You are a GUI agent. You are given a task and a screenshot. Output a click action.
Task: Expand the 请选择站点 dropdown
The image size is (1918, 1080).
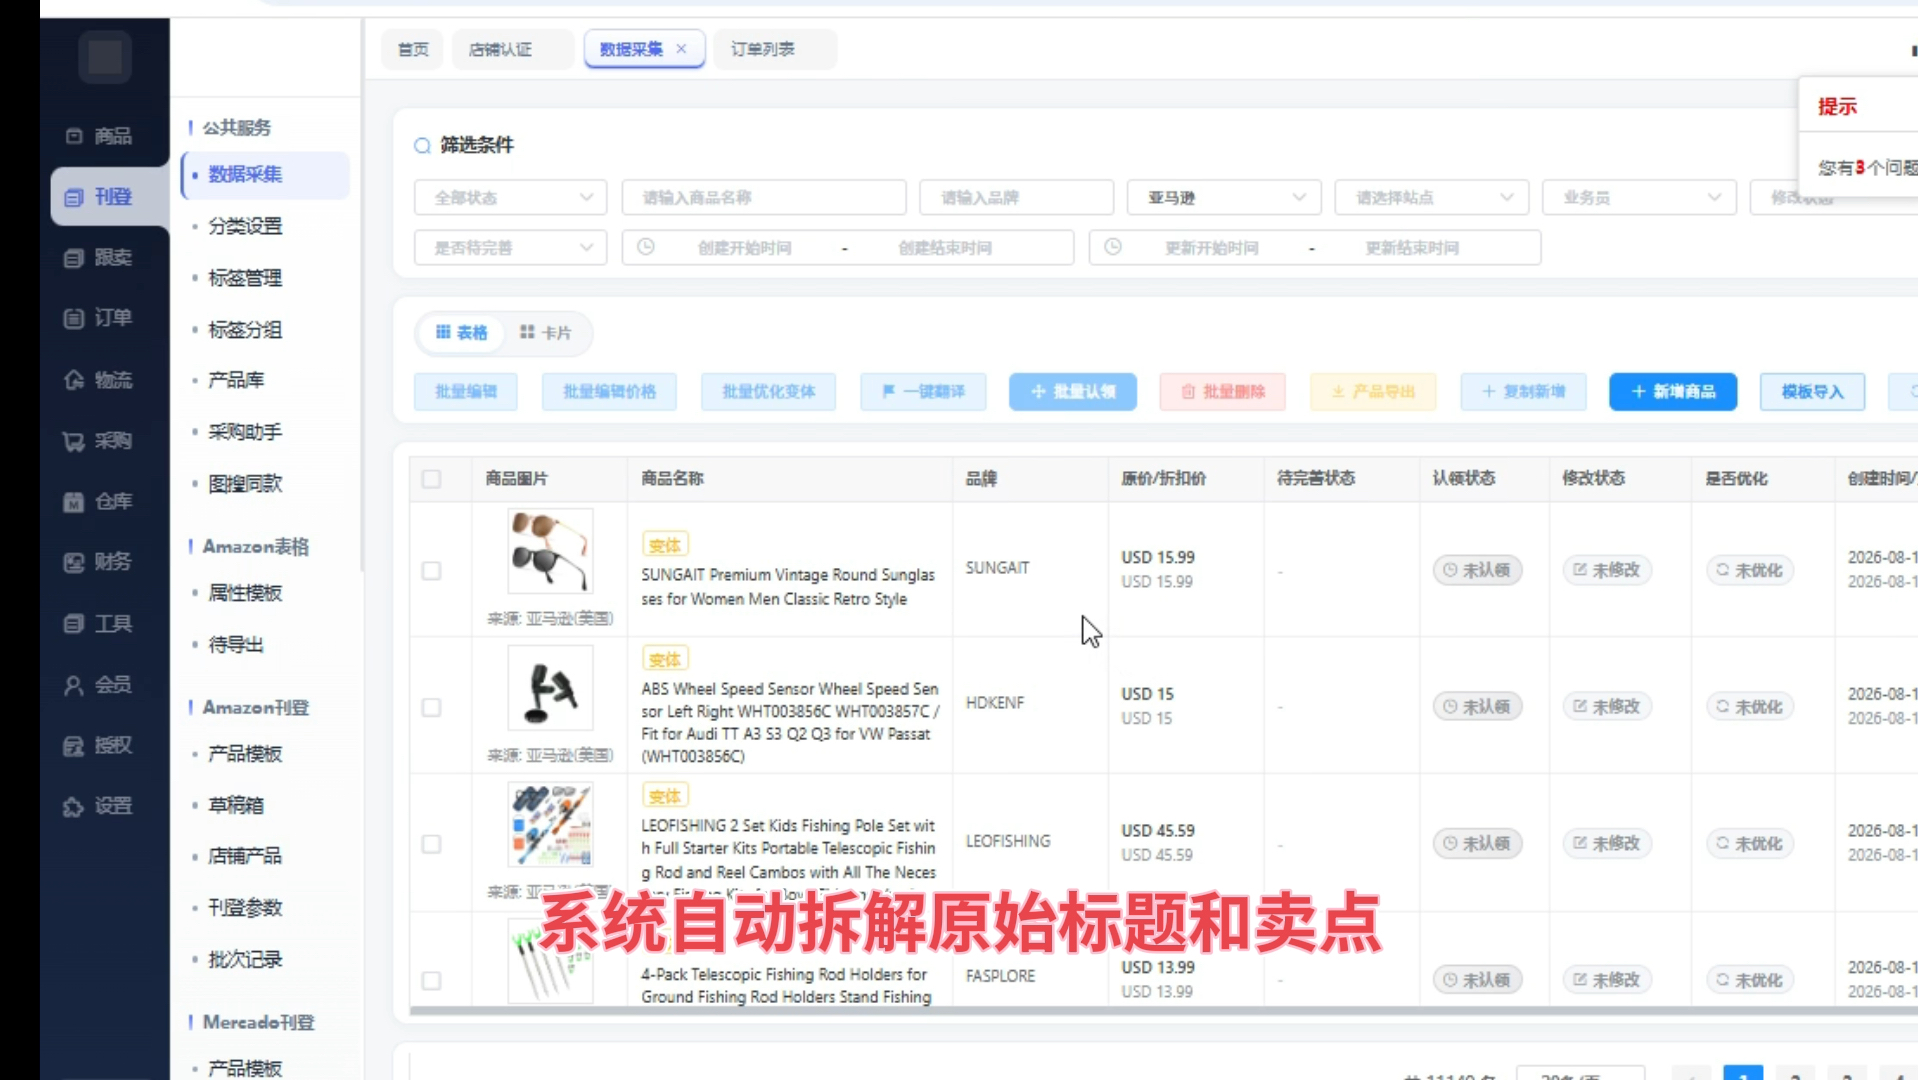pos(1431,198)
